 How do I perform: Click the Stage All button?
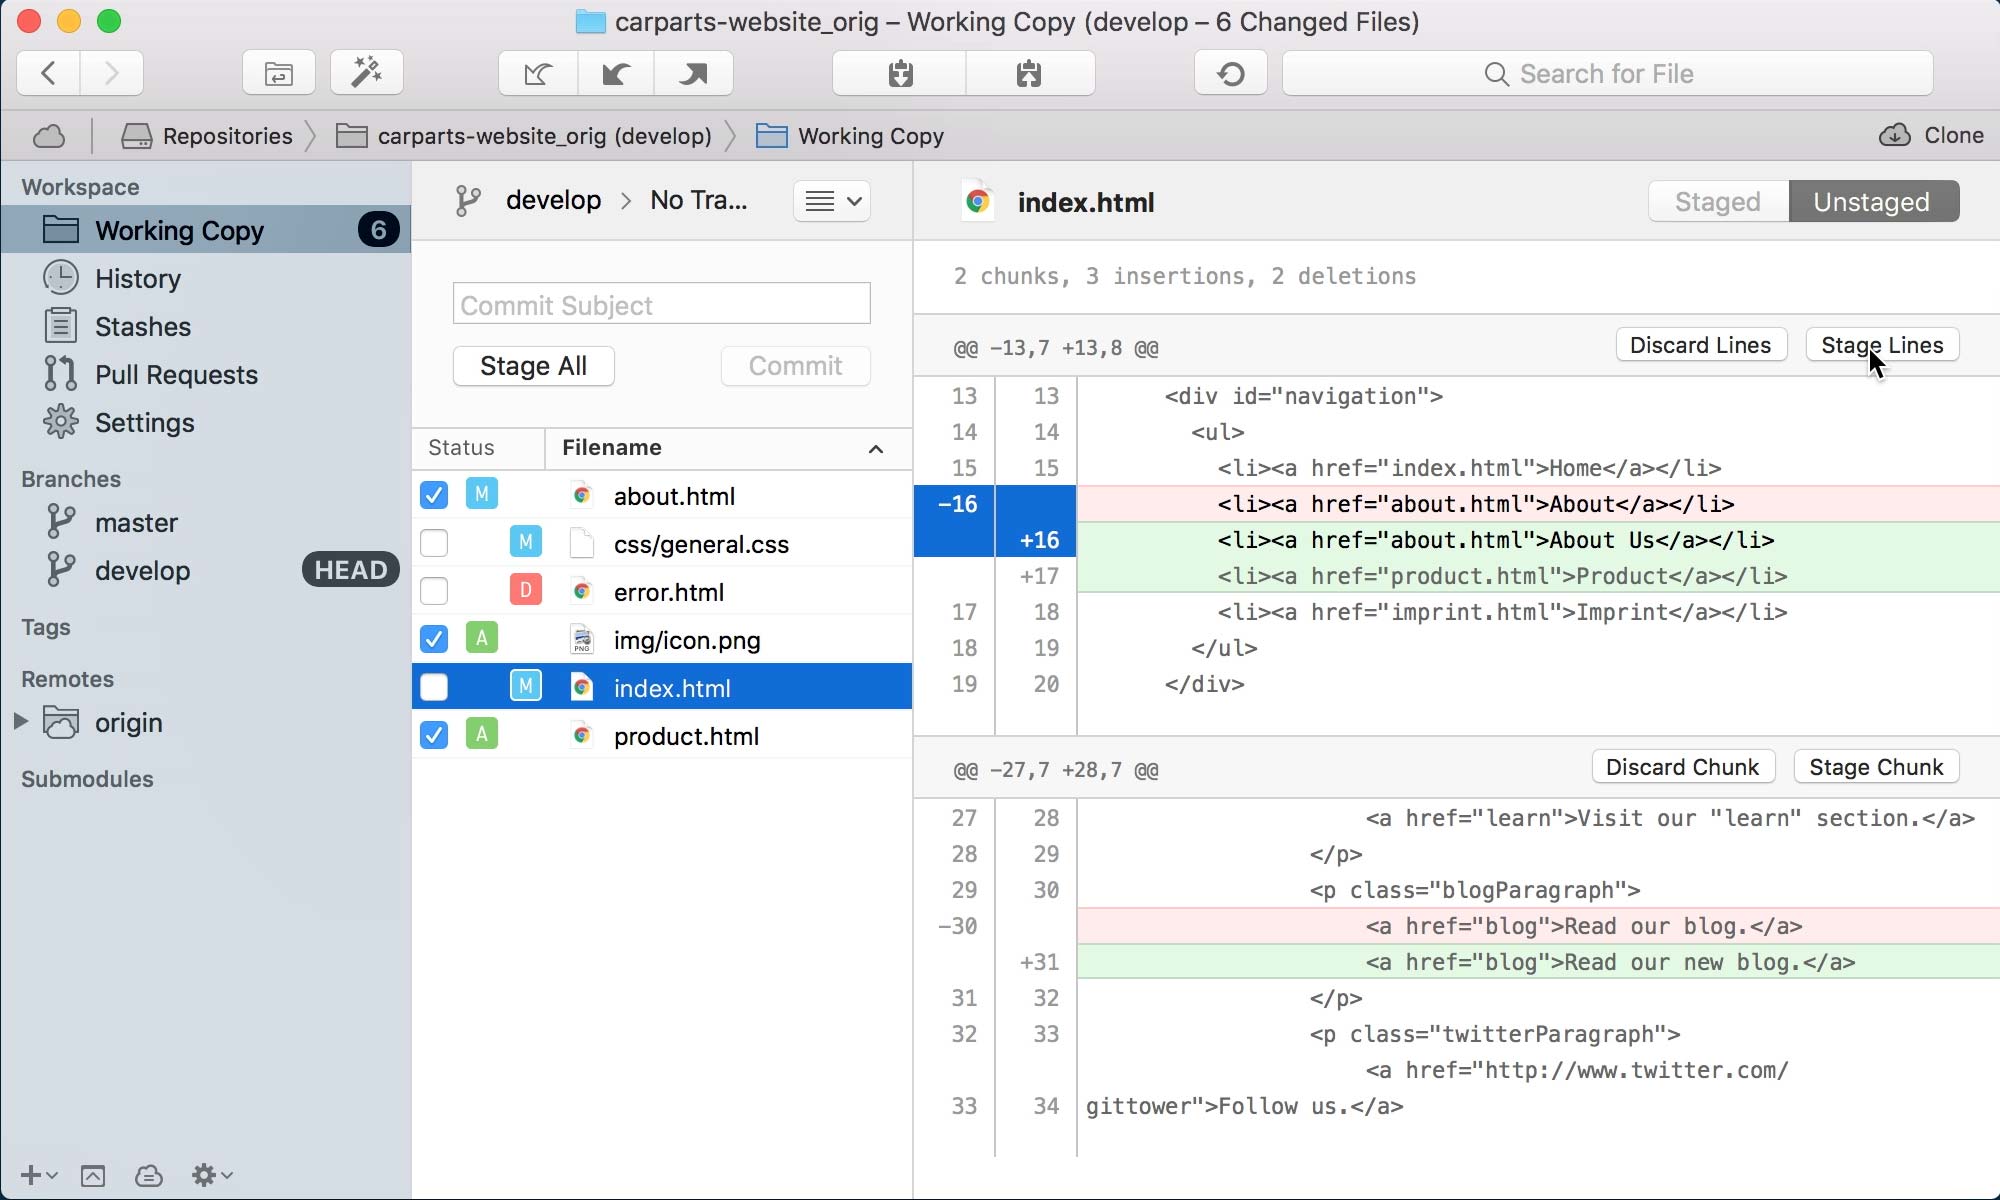pos(533,366)
